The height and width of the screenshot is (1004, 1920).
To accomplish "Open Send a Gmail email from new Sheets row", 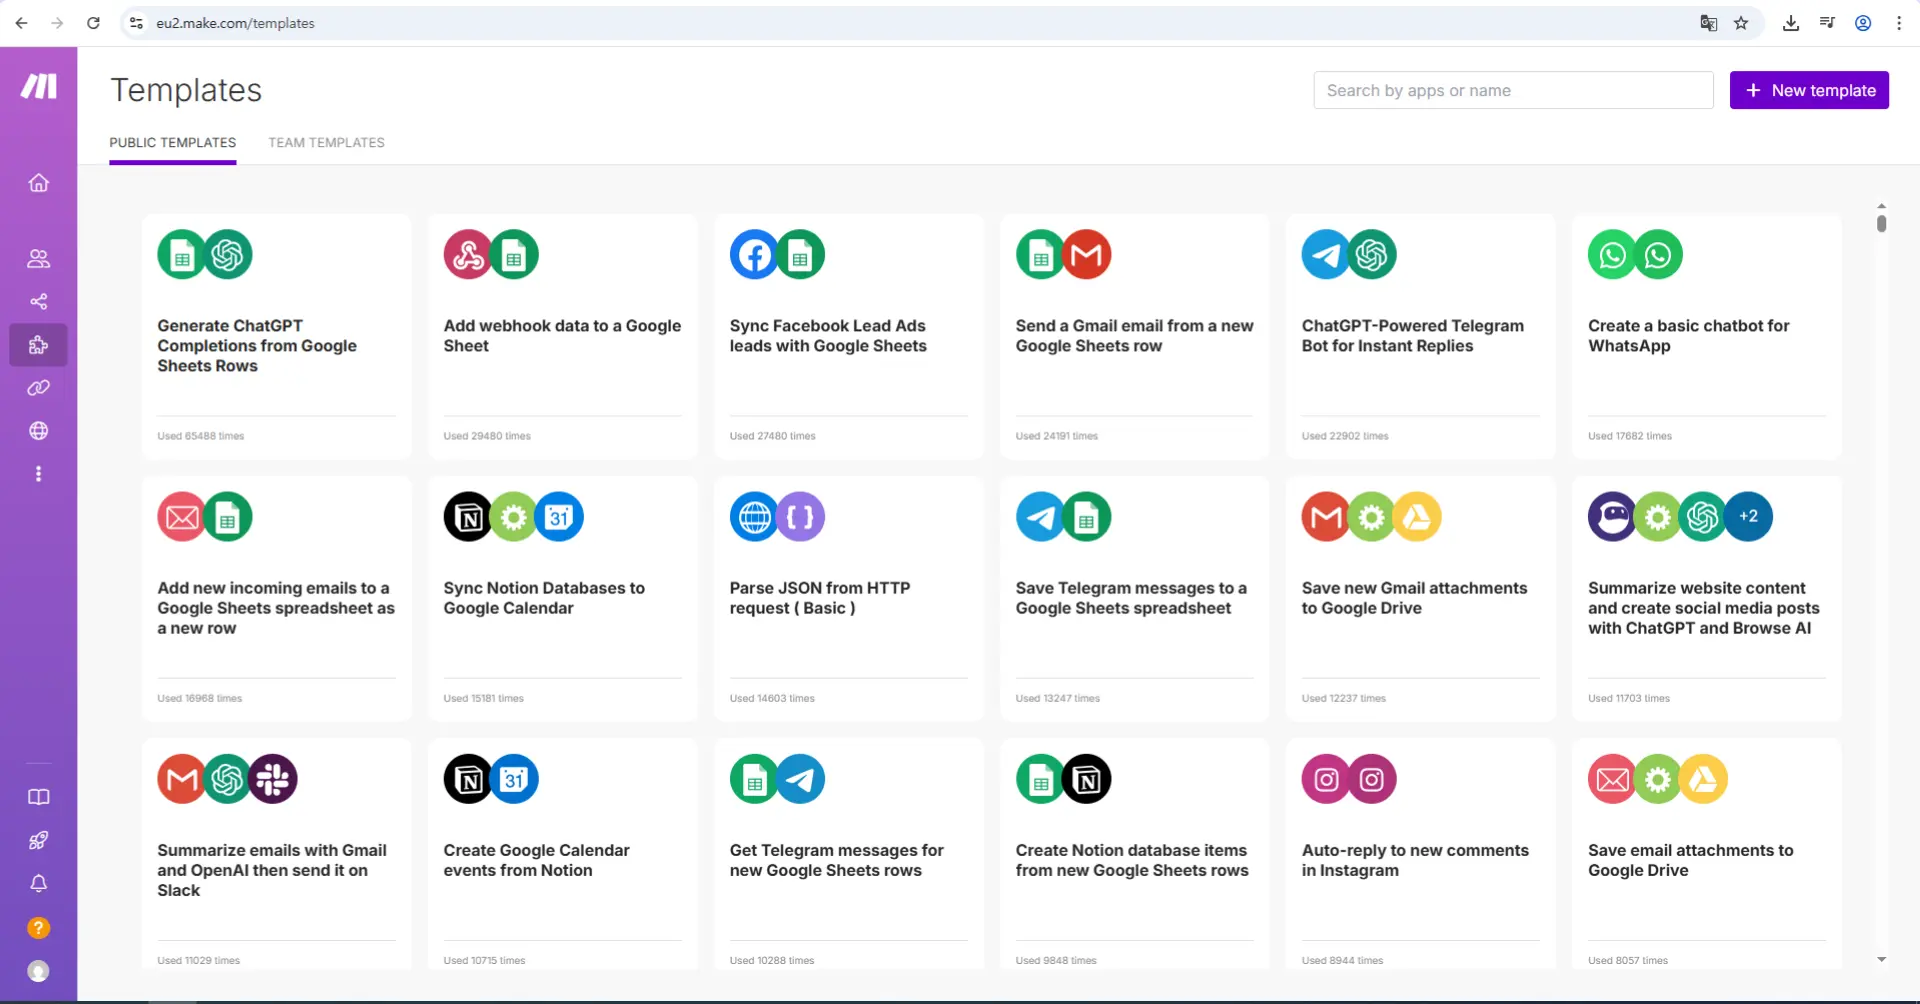I will (1135, 337).
